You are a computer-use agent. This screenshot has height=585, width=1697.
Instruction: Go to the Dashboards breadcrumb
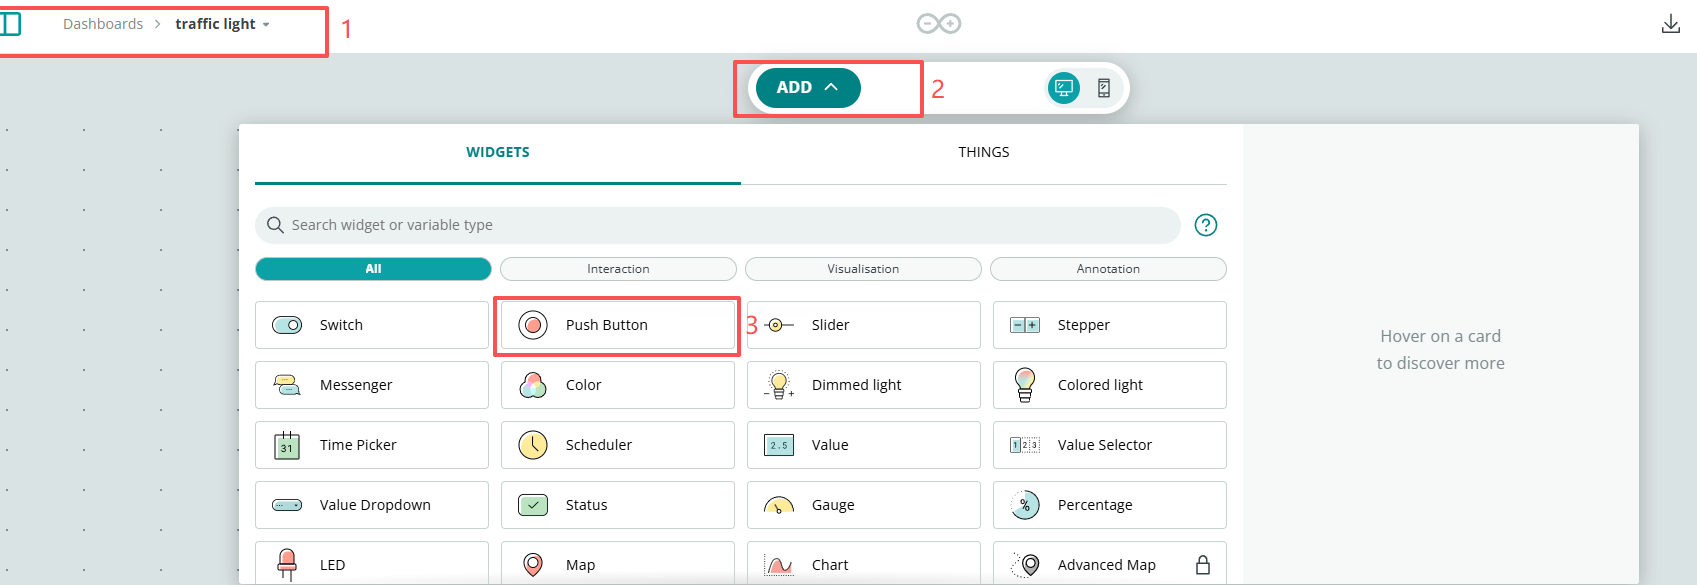(103, 24)
